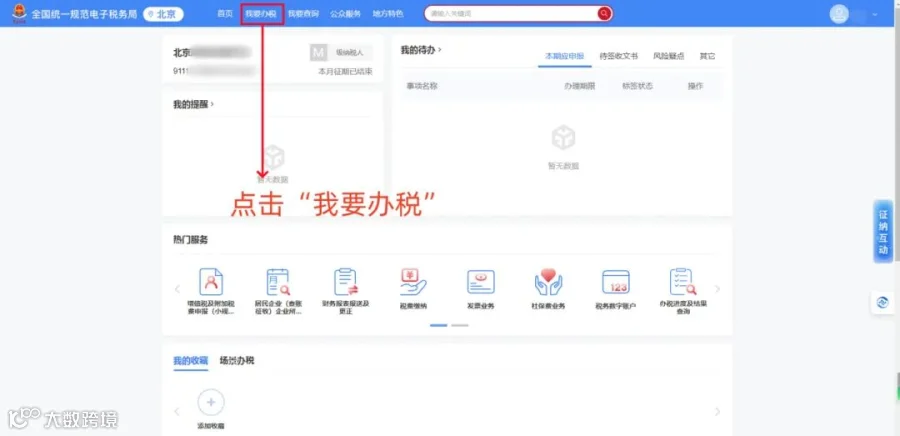Switch to 场景办税 tab
The width and height of the screenshot is (900, 436).
(x=237, y=360)
